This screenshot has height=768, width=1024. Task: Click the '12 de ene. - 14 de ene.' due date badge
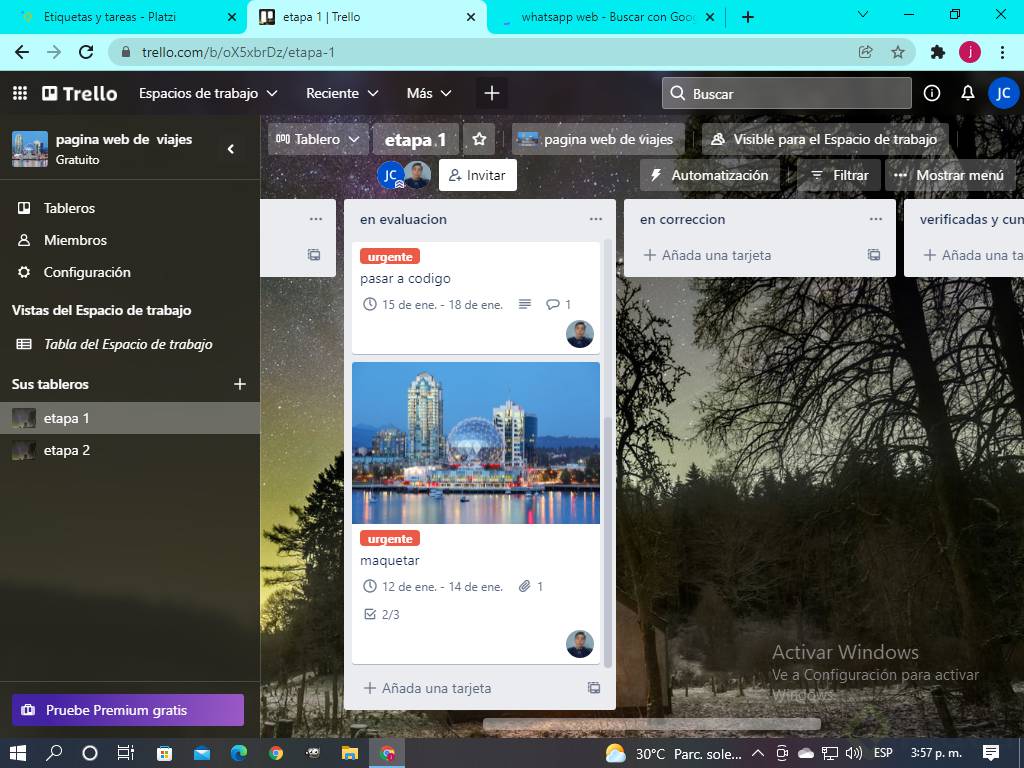(x=433, y=586)
